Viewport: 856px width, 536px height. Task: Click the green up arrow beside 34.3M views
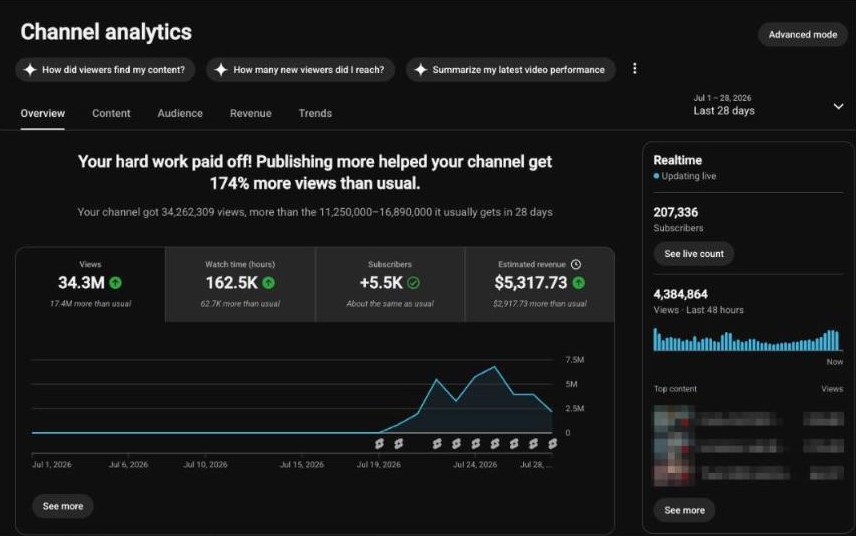[x=115, y=283]
